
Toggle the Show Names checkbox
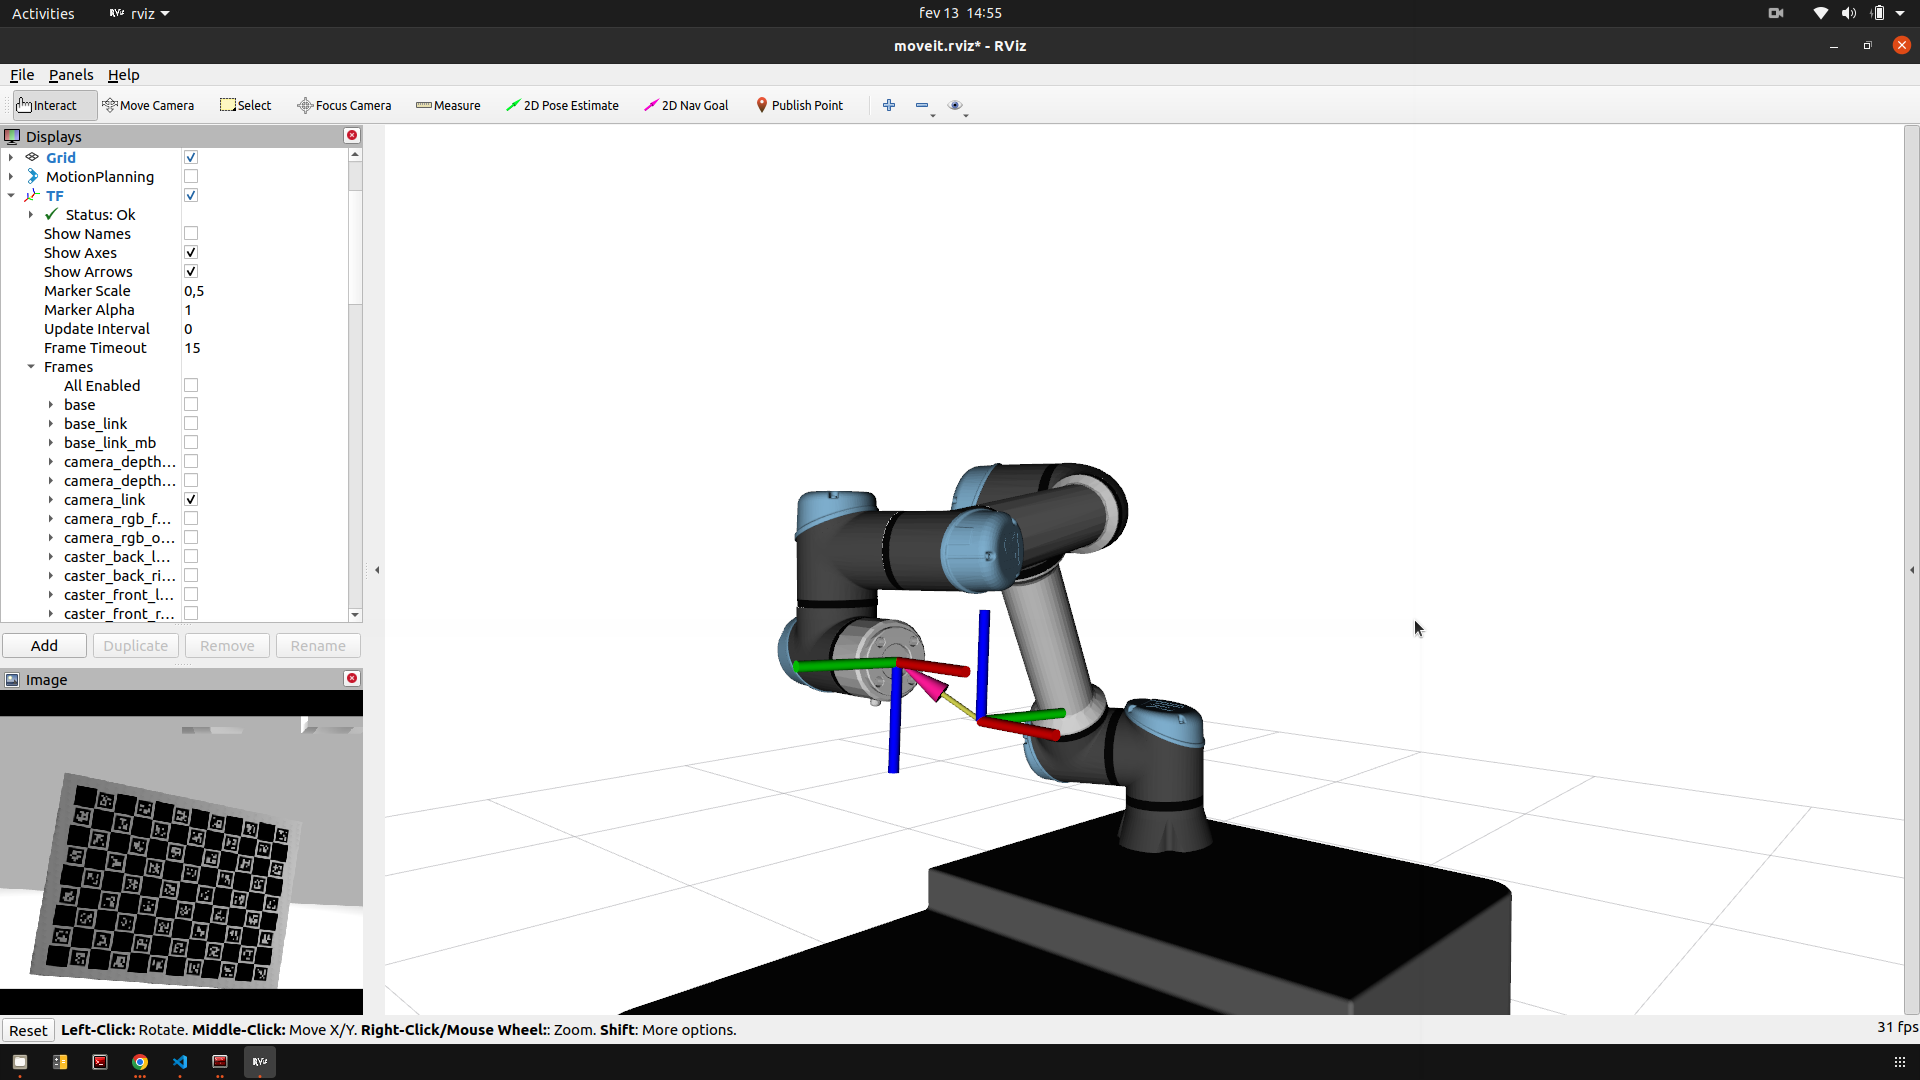pyautogui.click(x=191, y=234)
